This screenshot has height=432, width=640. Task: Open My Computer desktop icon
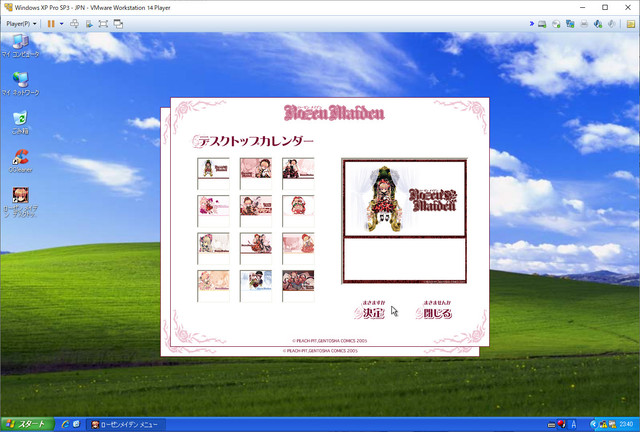tap(20, 45)
